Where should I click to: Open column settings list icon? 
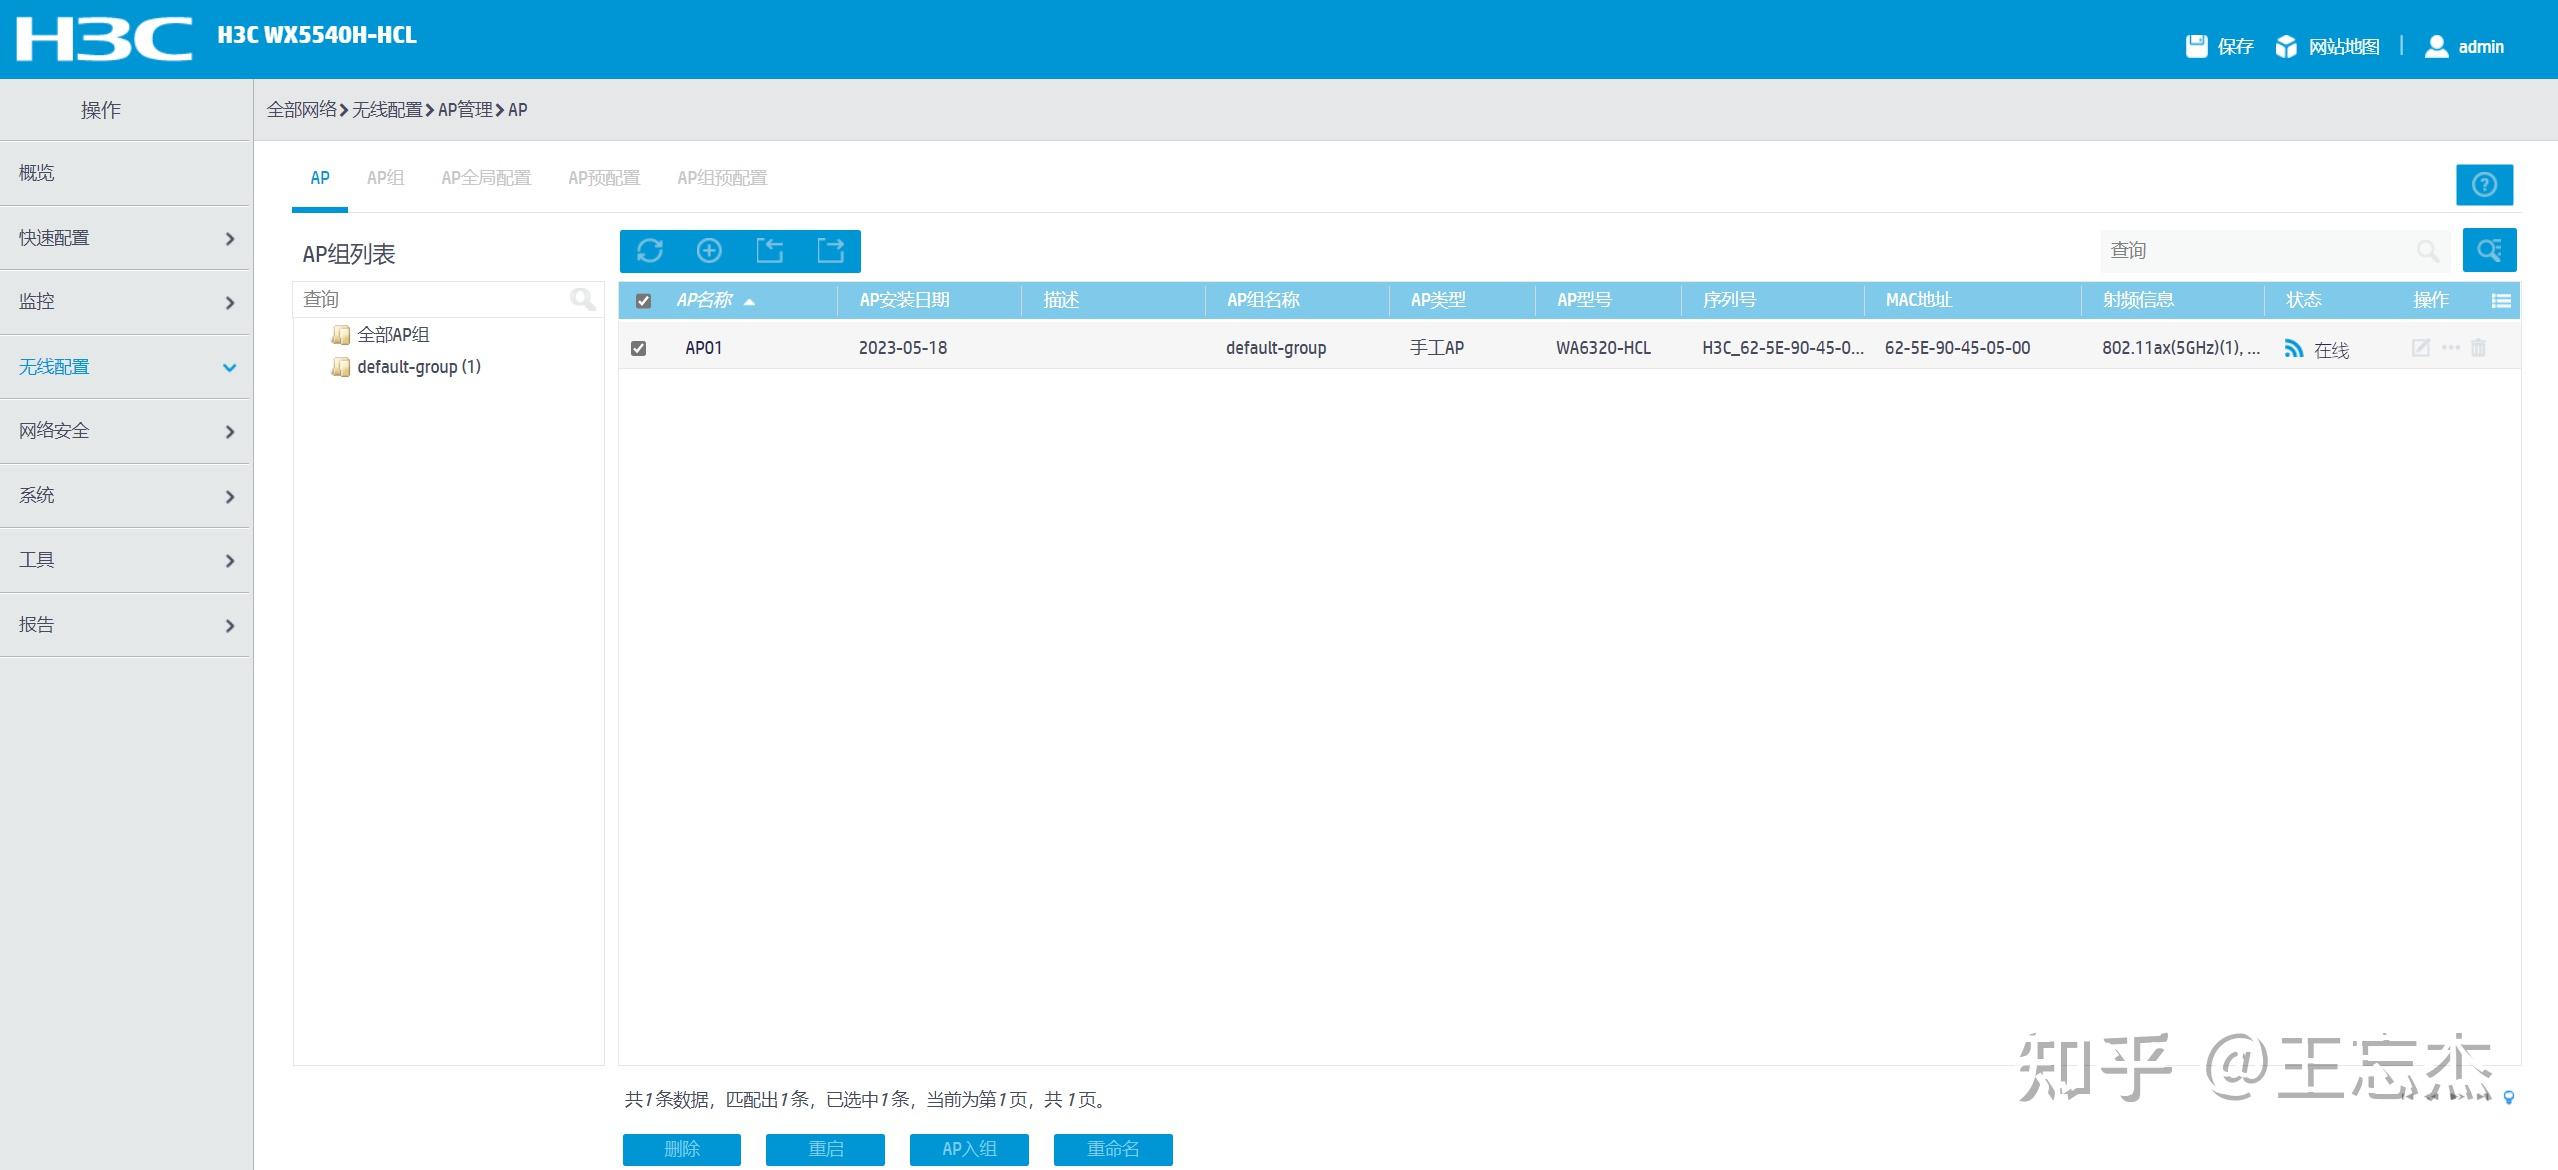coord(2500,301)
